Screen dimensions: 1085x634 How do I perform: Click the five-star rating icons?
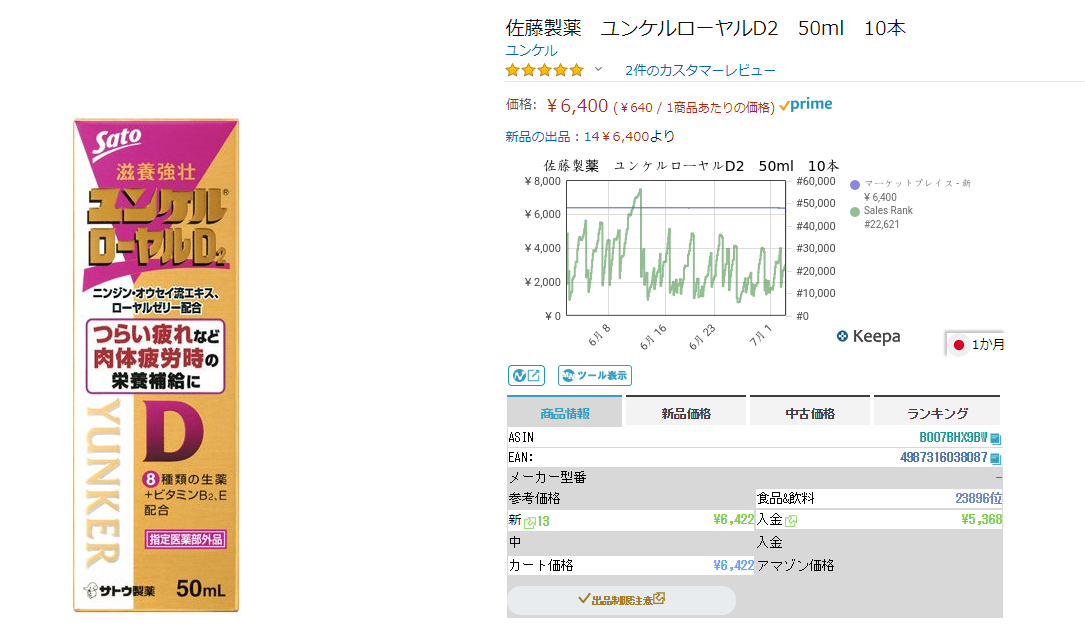tap(544, 70)
